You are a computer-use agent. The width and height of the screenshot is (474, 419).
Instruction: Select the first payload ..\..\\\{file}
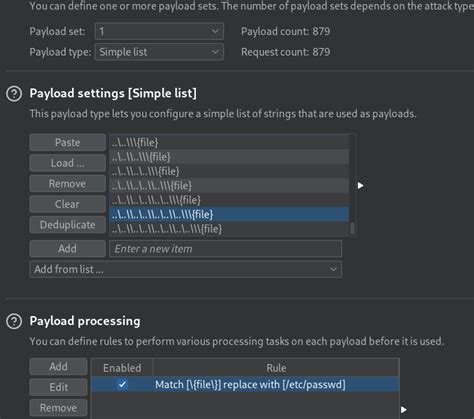[x=229, y=143]
